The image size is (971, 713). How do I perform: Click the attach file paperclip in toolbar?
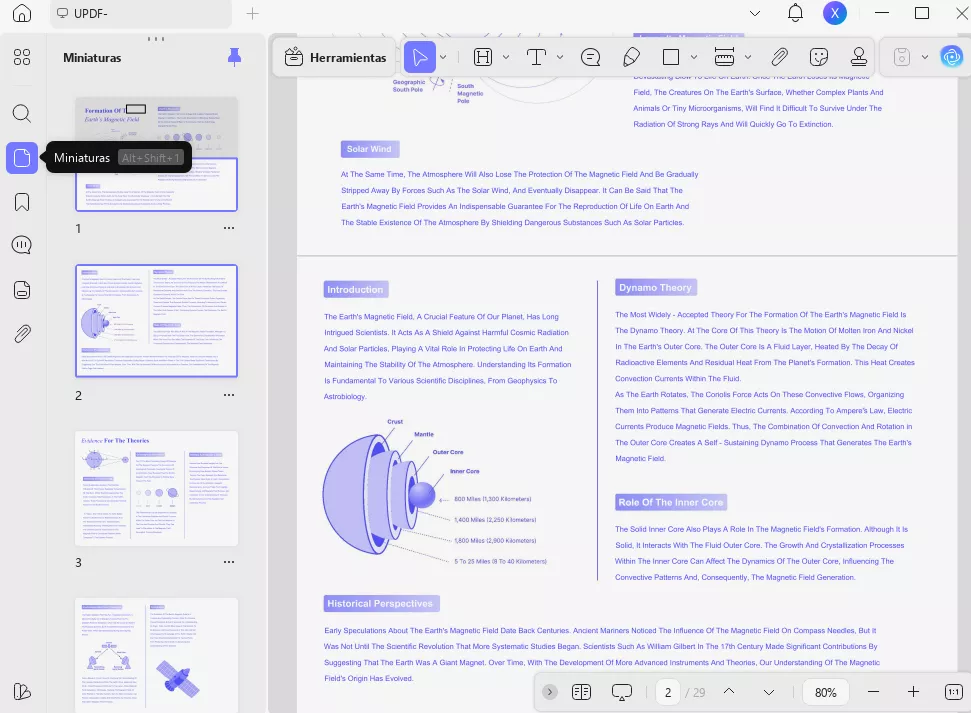tap(780, 58)
